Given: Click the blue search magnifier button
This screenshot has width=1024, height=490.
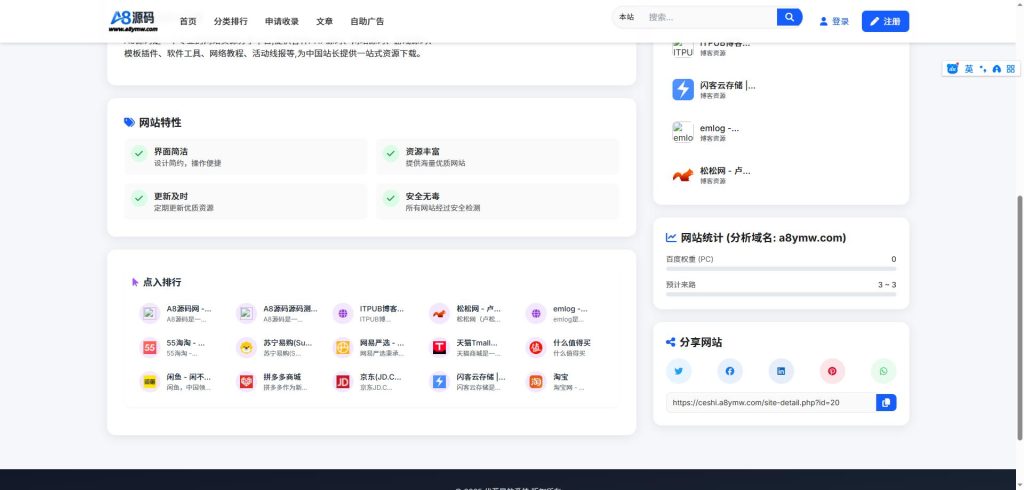Looking at the screenshot, I should pyautogui.click(x=789, y=17).
